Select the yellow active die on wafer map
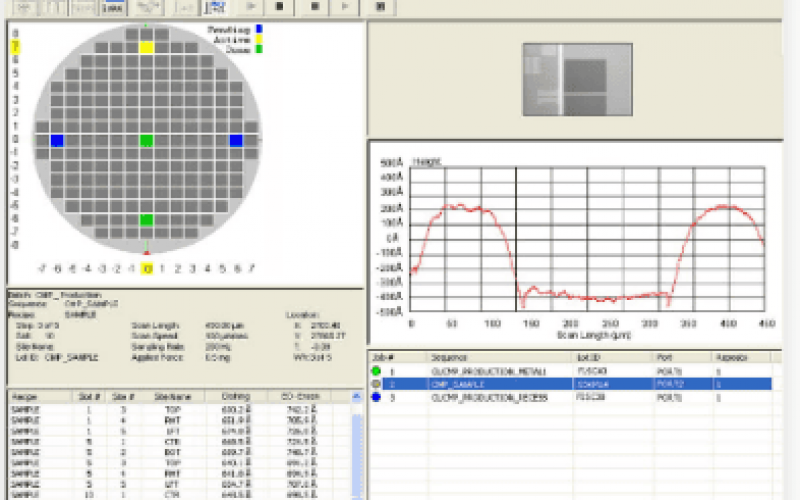This screenshot has width=800, height=500. click(146, 47)
